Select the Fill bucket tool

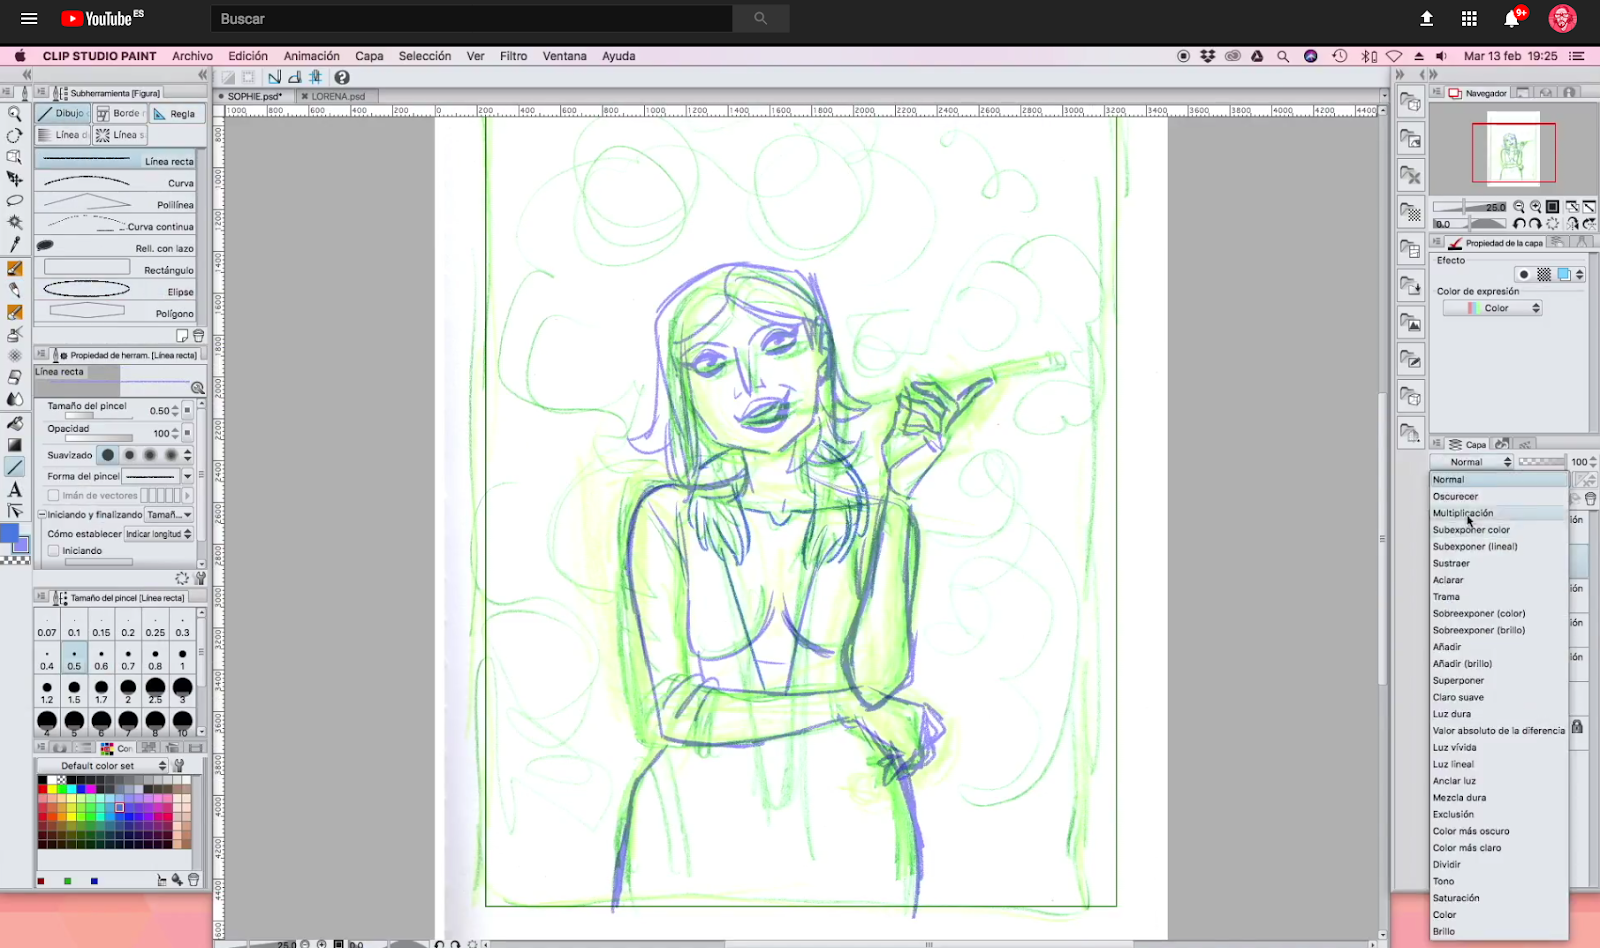(14, 423)
